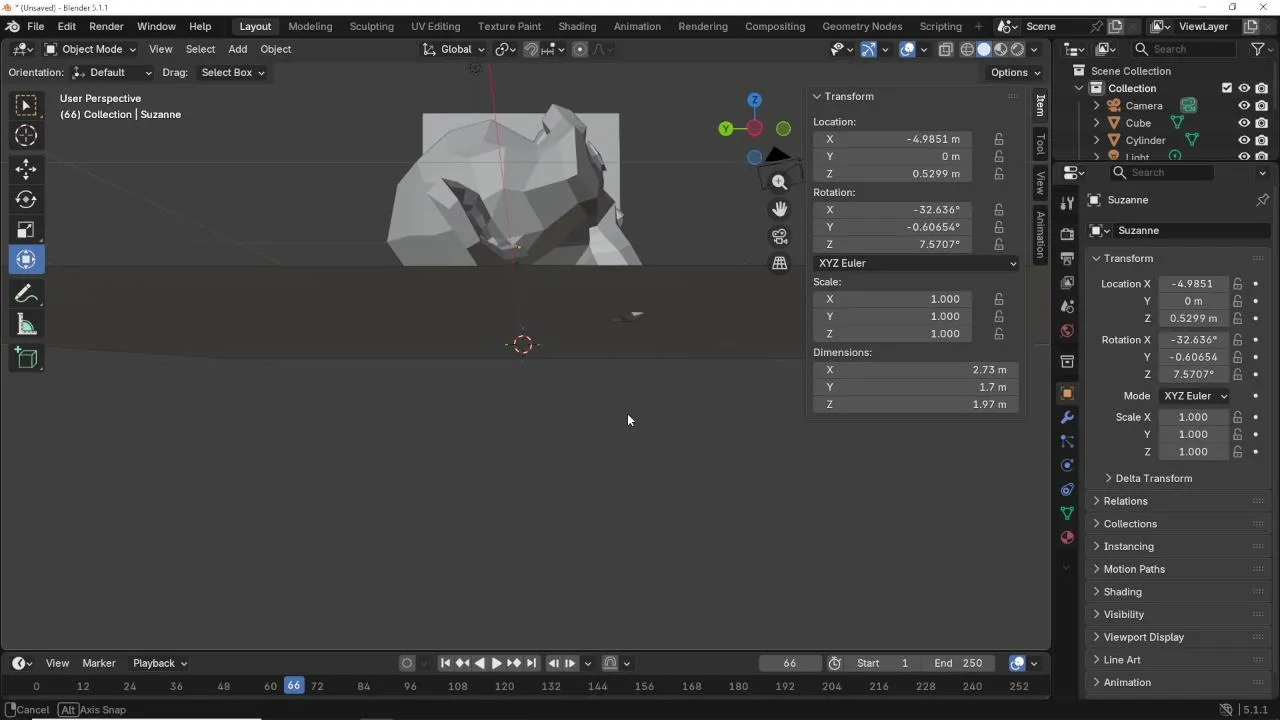Toggle Collection exclude checkbox
This screenshot has width=1280, height=720.
[x=1227, y=88]
